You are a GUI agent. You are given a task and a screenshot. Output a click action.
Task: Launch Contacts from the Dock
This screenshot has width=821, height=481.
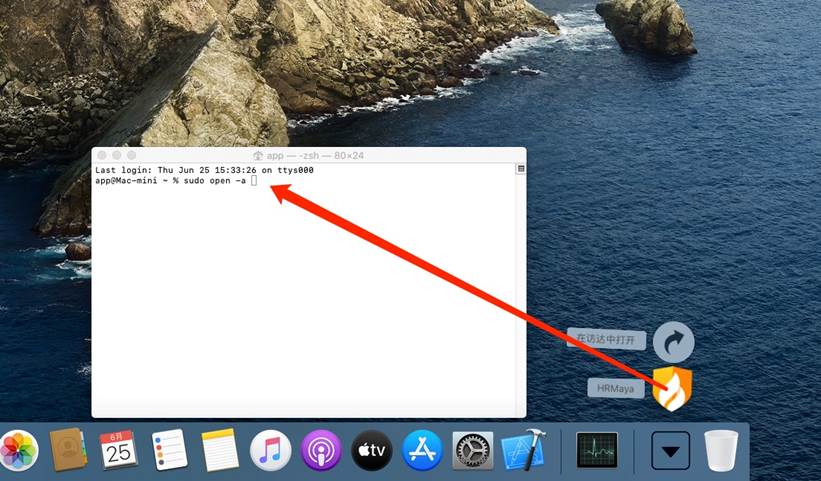68,451
